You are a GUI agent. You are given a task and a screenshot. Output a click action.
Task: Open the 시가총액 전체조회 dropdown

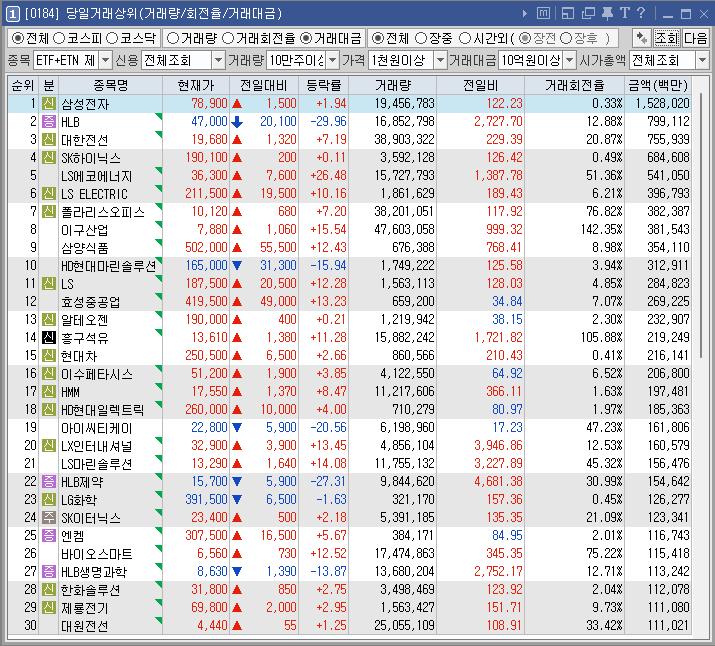click(702, 60)
